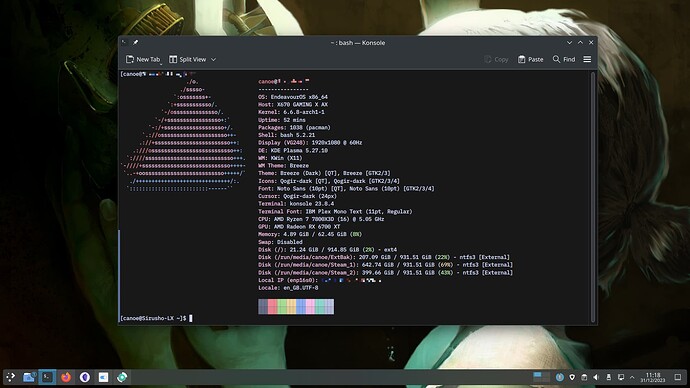Click the Icons: Qogir-dark line

[x=329, y=181]
